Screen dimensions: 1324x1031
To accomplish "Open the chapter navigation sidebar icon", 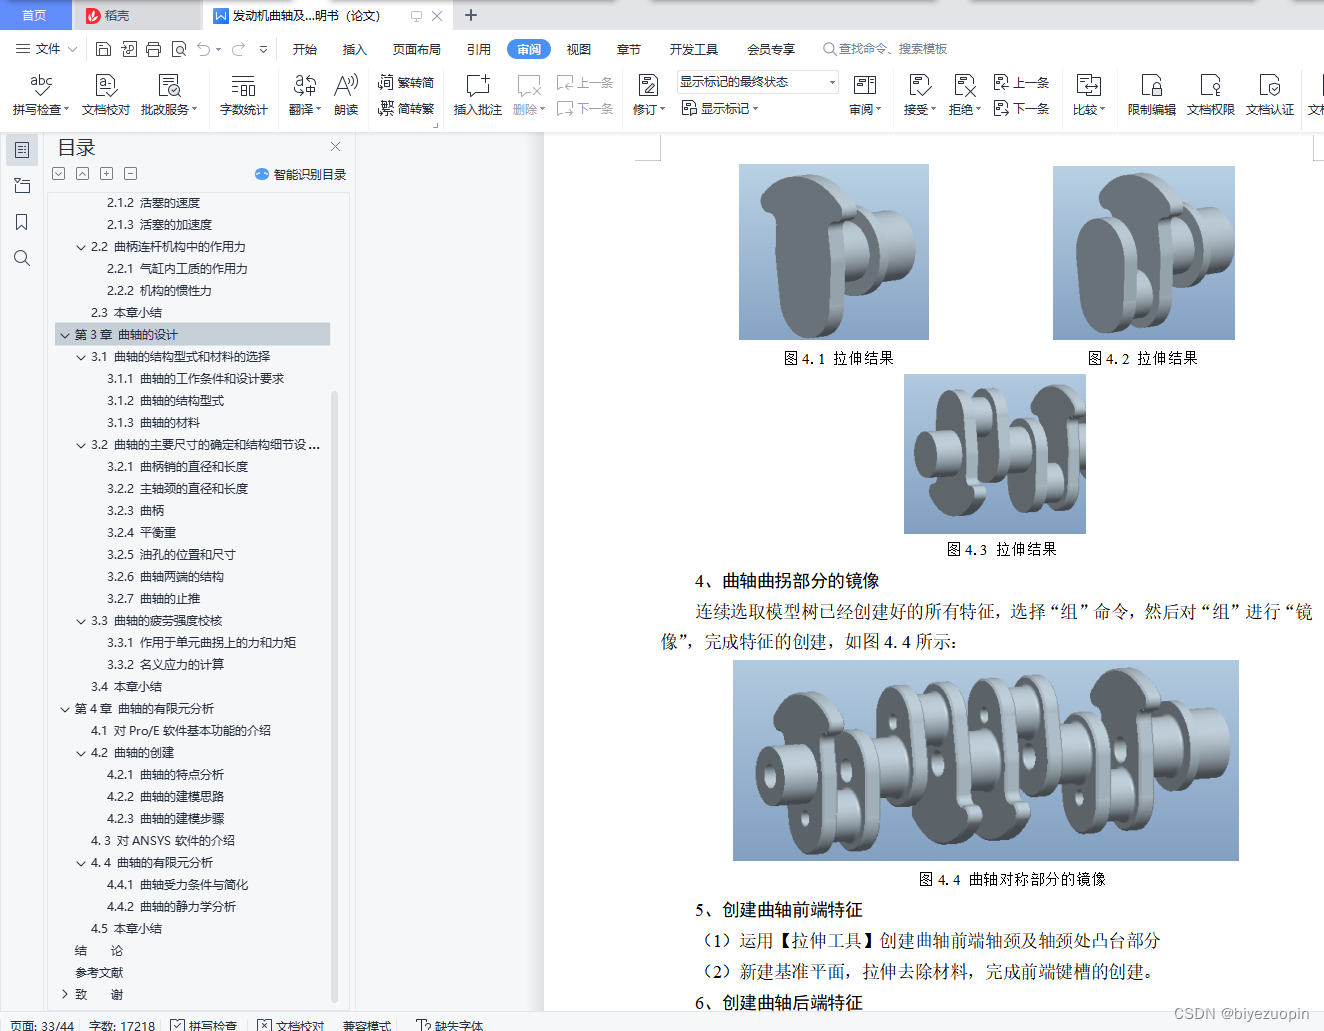I will pyautogui.click(x=21, y=186).
